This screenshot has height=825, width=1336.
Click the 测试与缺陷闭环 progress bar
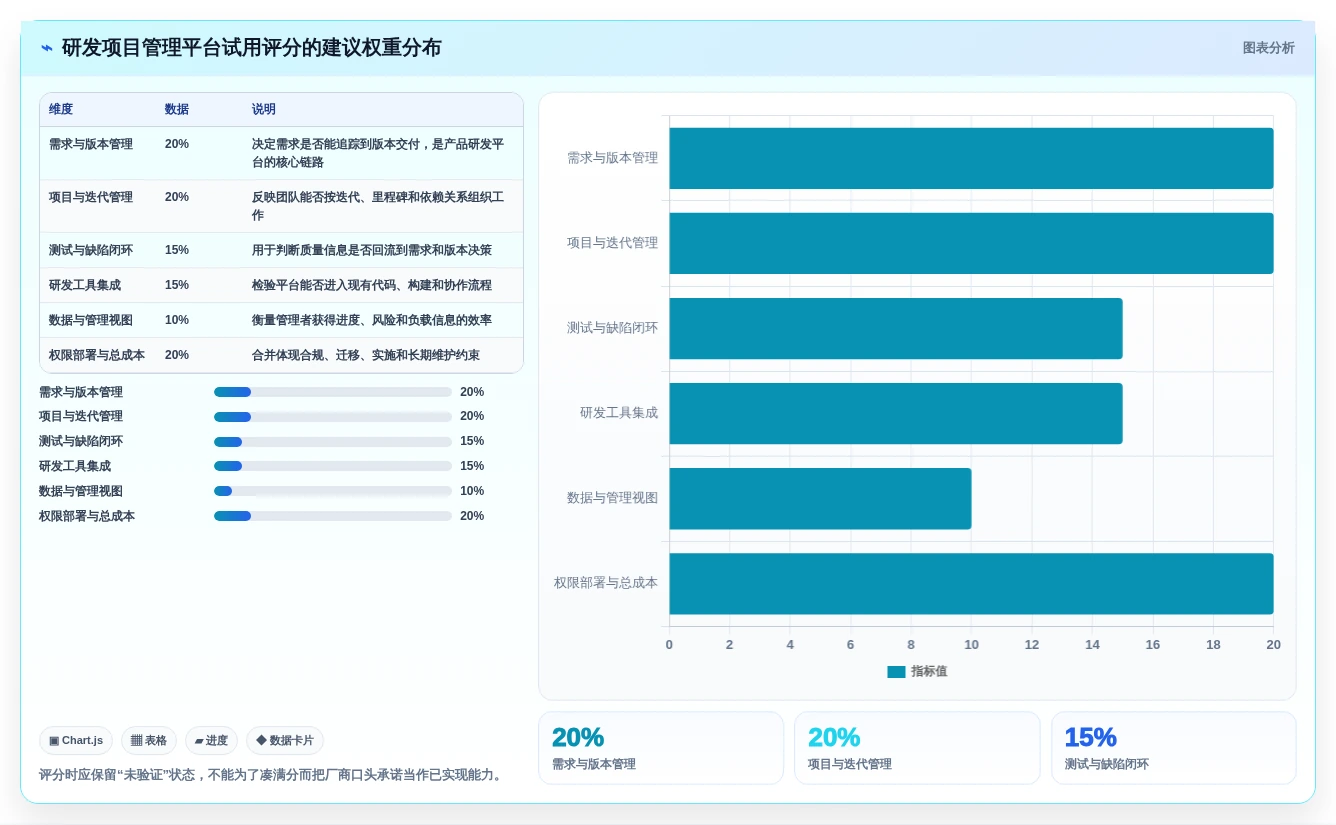[333, 441]
